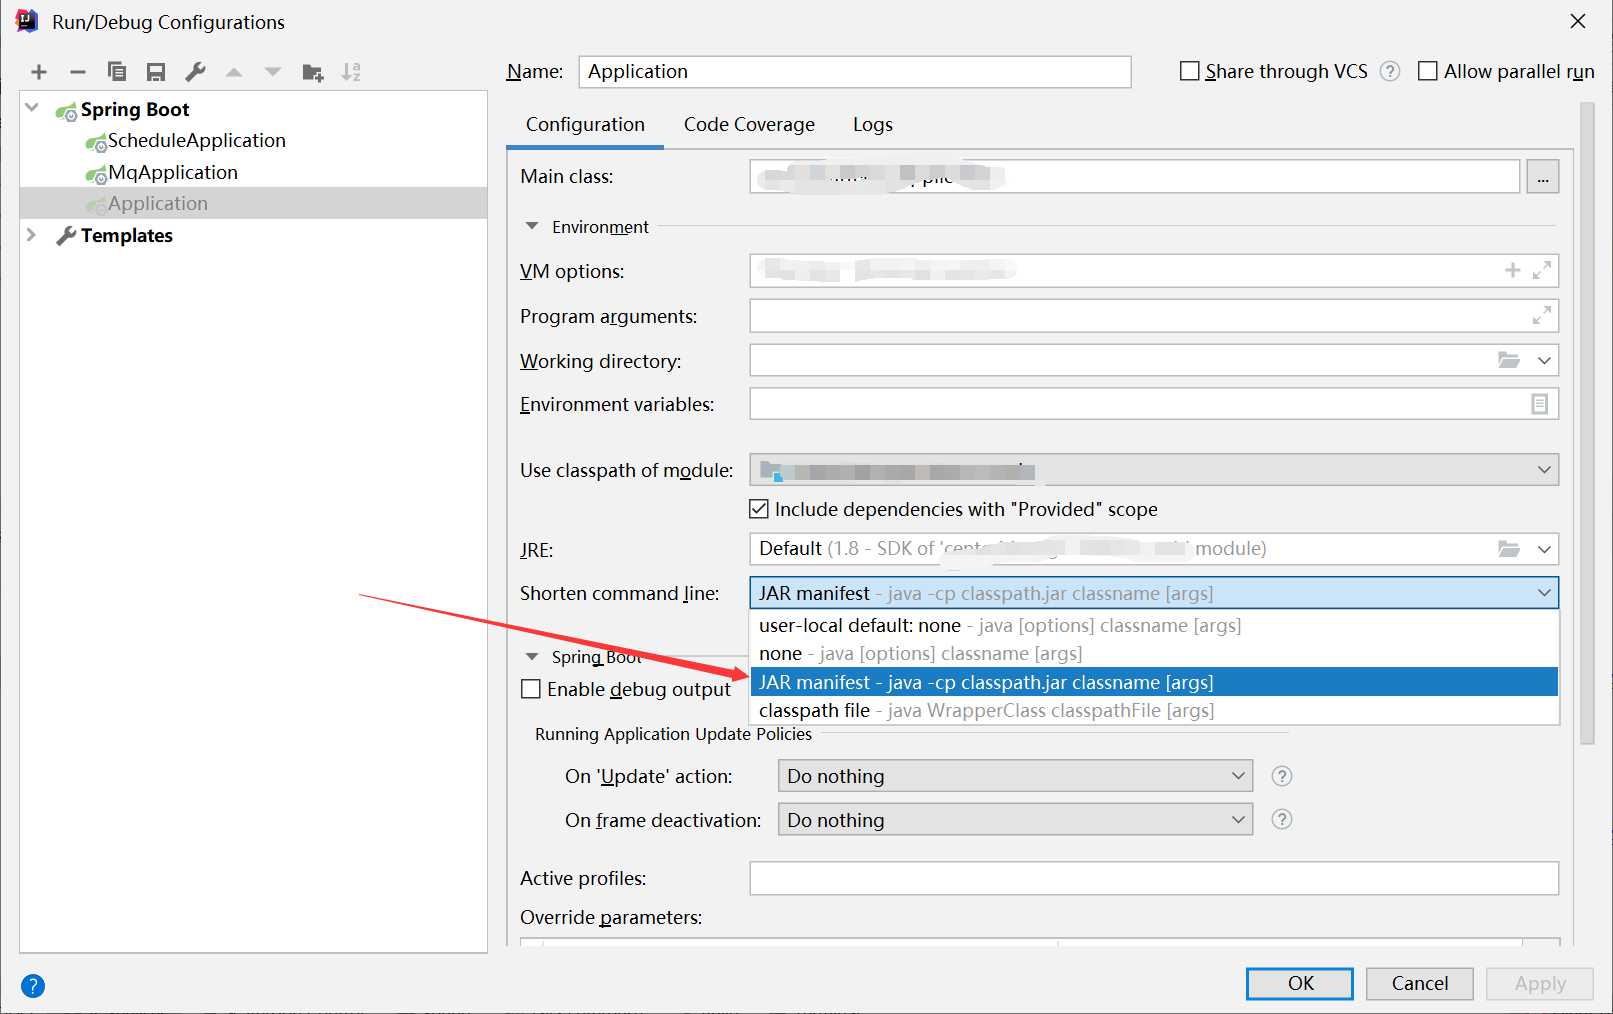The width and height of the screenshot is (1613, 1014).
Task: Close the Run/Debug Configurations dialog
Action: (1578, 21)
